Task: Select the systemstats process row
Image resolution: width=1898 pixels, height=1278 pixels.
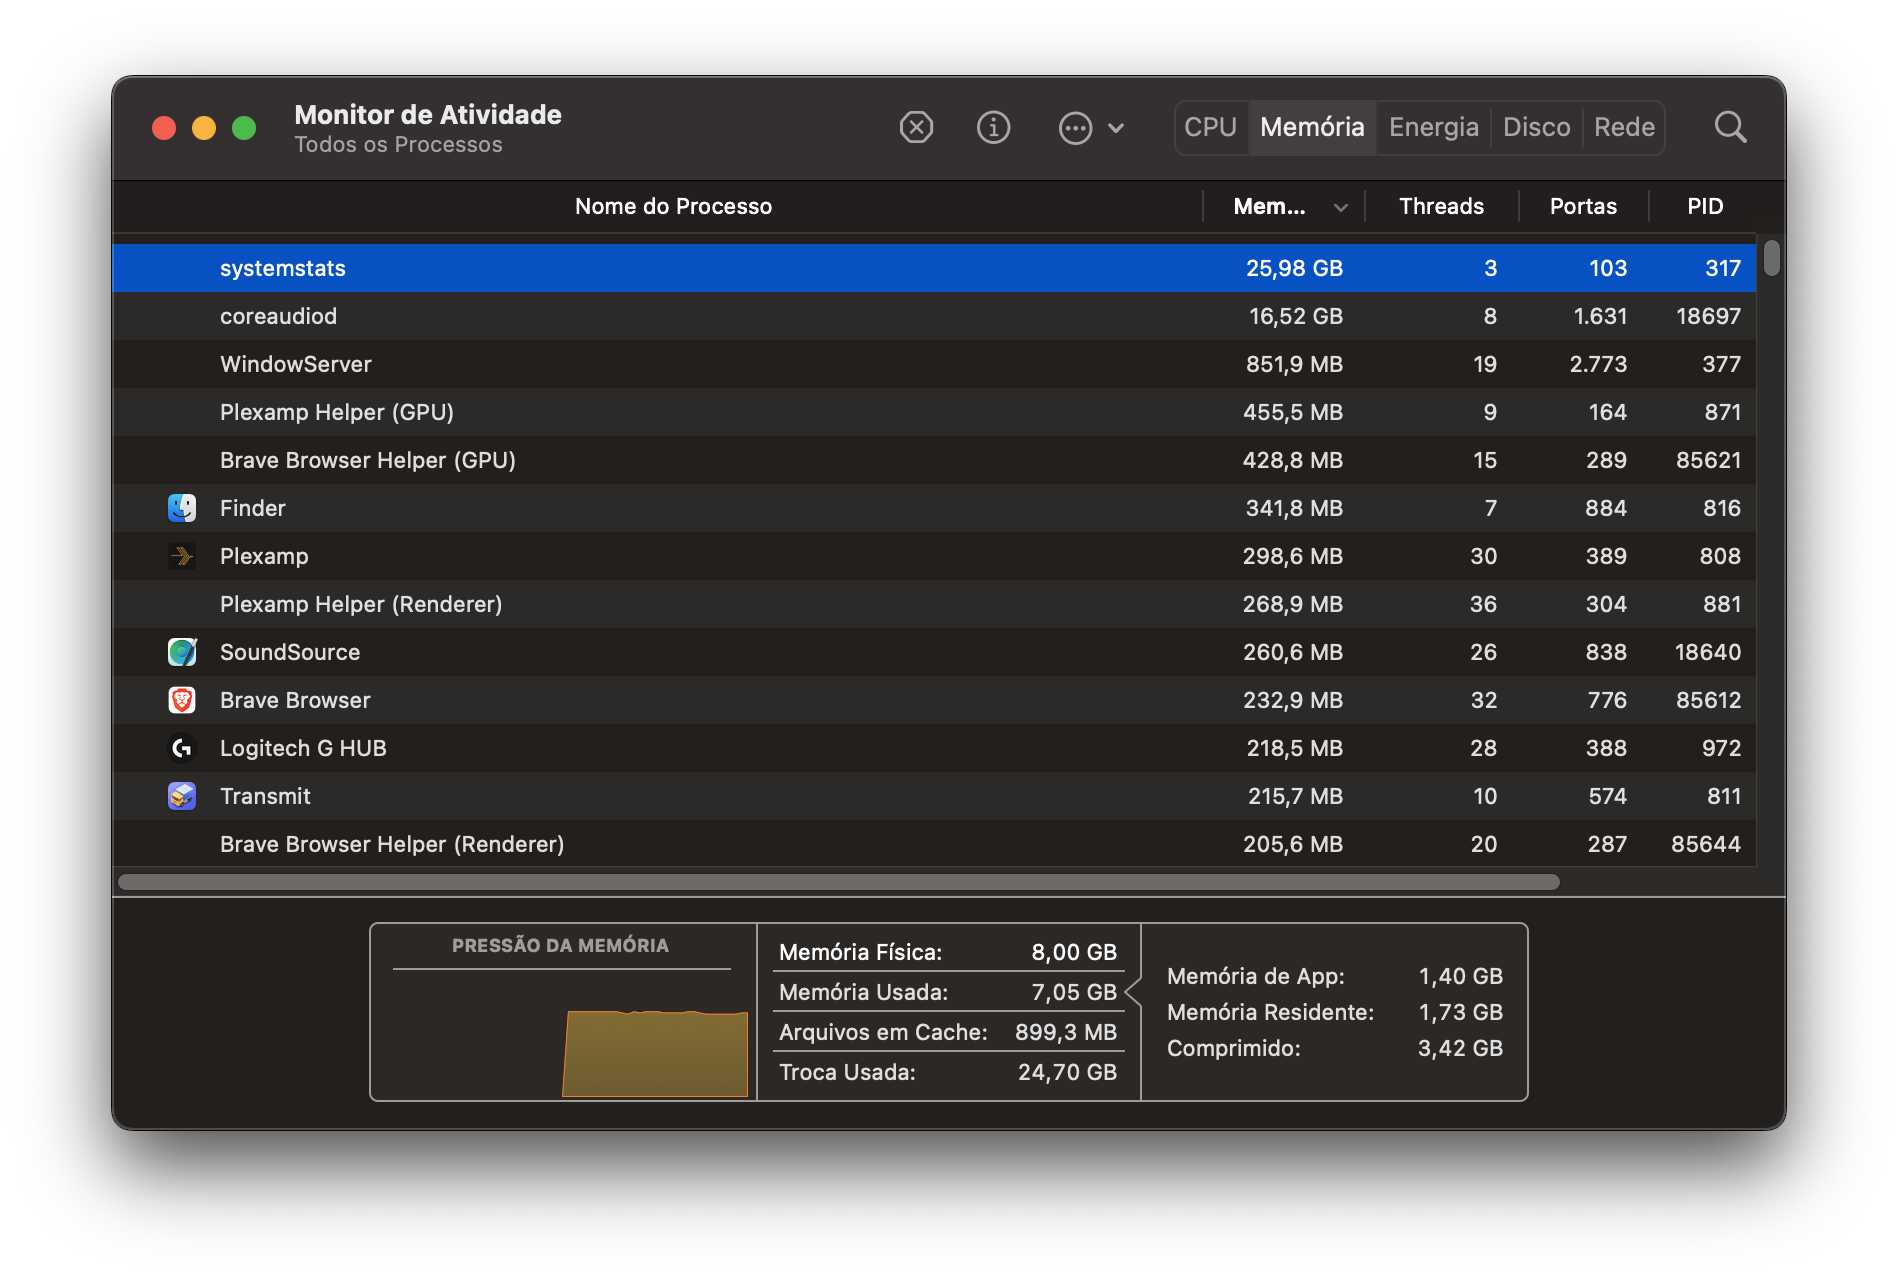Action: click(x=934, y=268)
